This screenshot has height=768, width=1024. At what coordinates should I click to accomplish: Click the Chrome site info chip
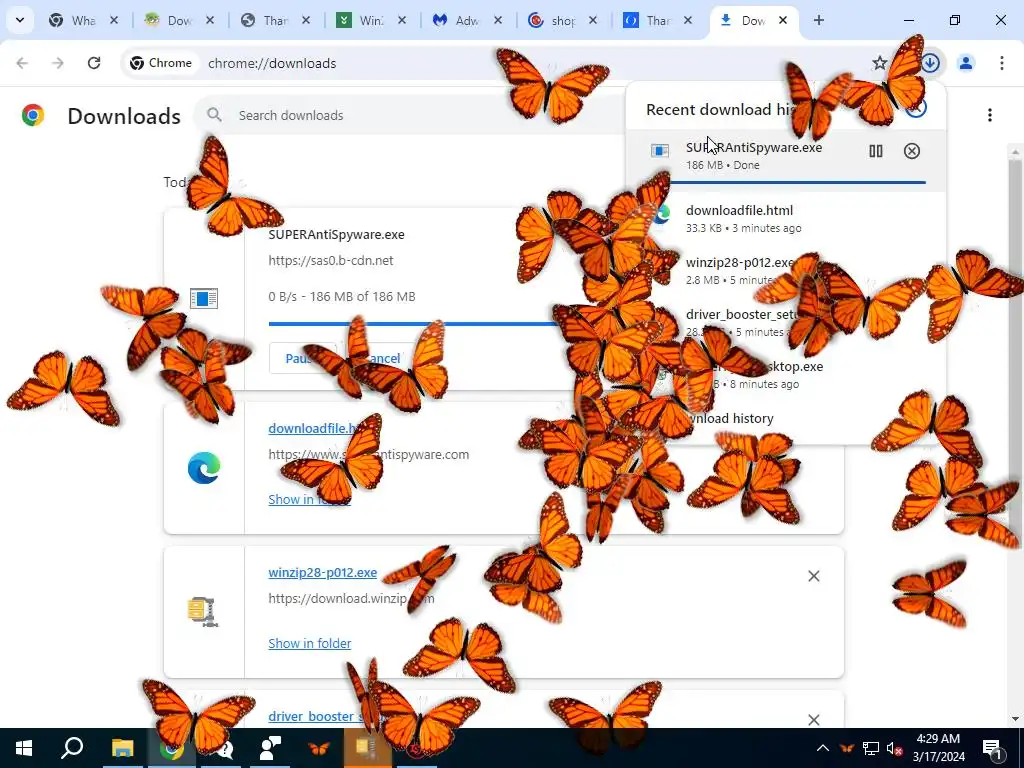pos(161,63)
